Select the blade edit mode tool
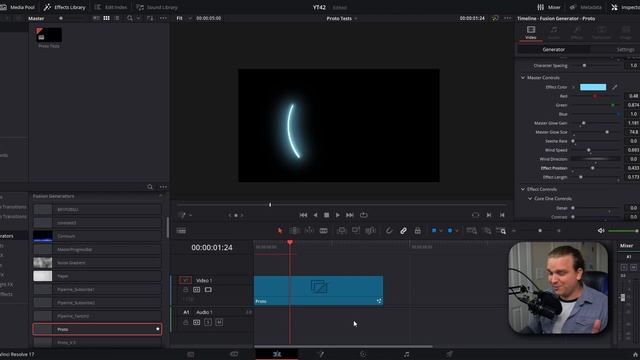Image resolution: width=640 pixels, height=360 pixels. click(x=324, y=231)
